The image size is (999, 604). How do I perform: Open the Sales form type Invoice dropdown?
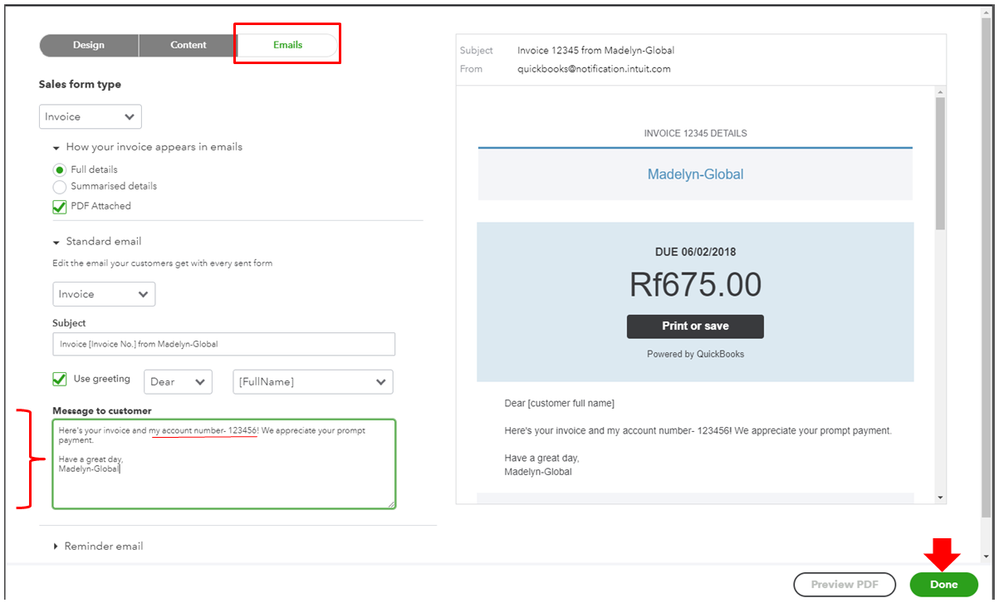point(90,117)
